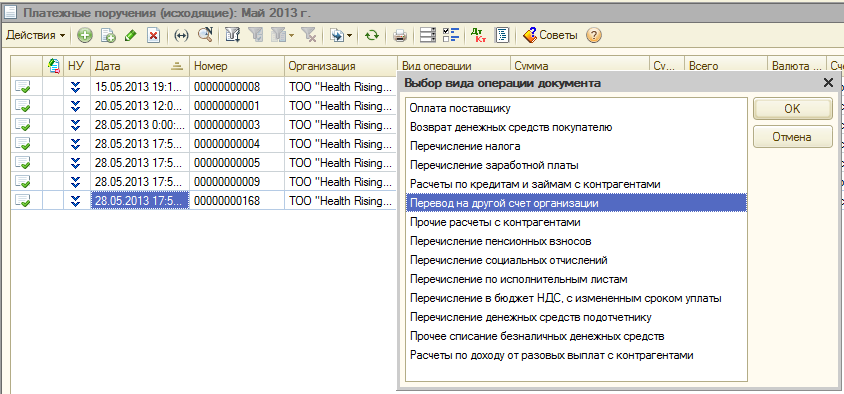Click the green Refresh list icon
Screen dimensions: 844x394
coord(371,36)
